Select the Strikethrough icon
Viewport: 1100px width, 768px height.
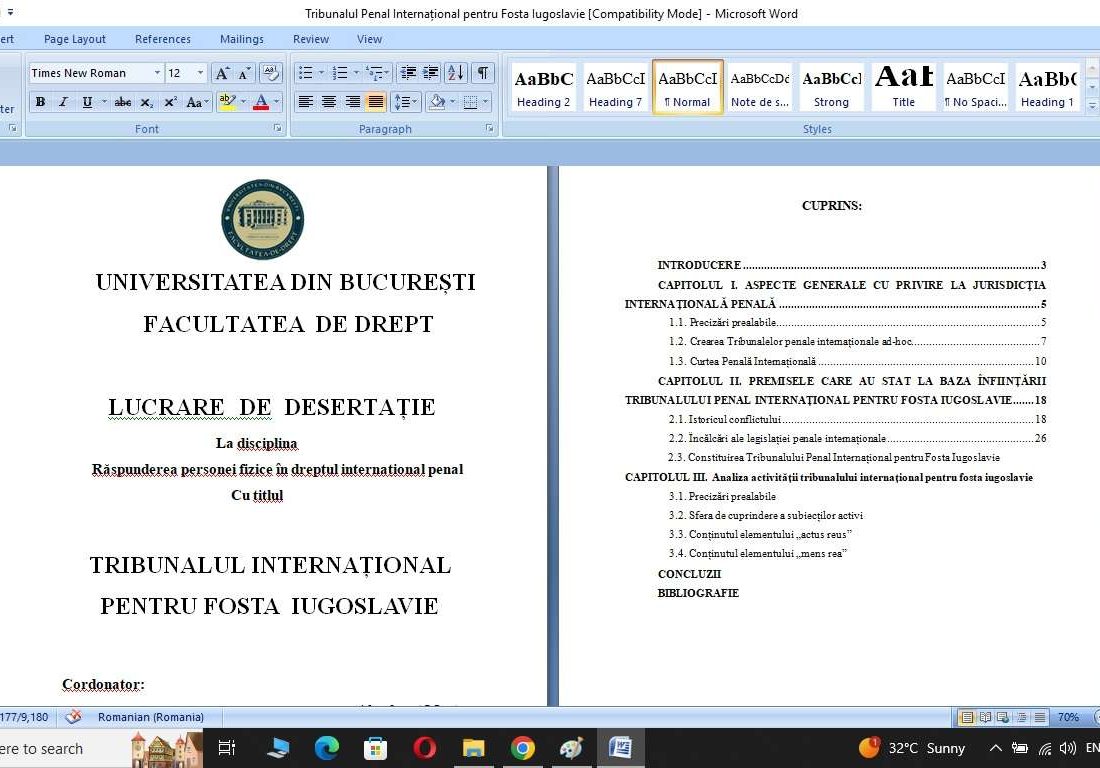point(124,102)
